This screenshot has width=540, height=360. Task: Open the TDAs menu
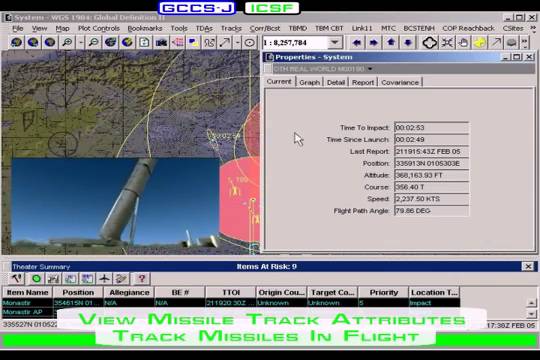coord(204,28)
